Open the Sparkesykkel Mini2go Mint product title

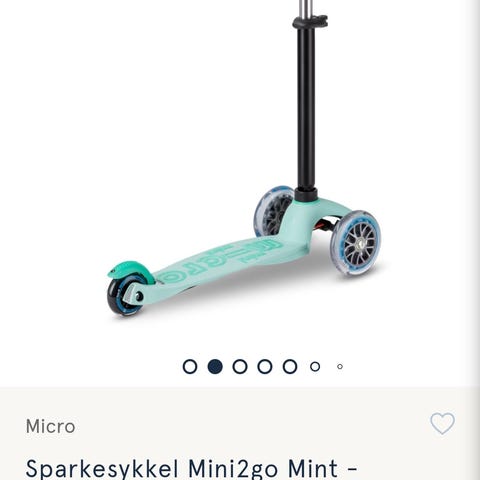(192, 469)
